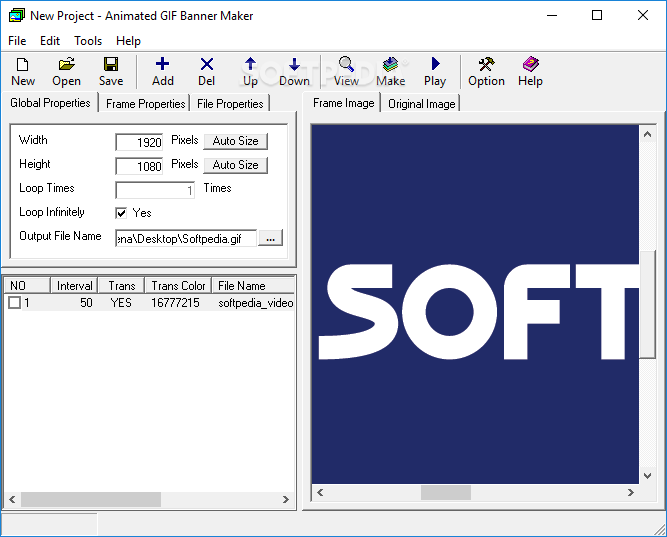Close the Animated GIF Banner Maker window

[643, 16]
